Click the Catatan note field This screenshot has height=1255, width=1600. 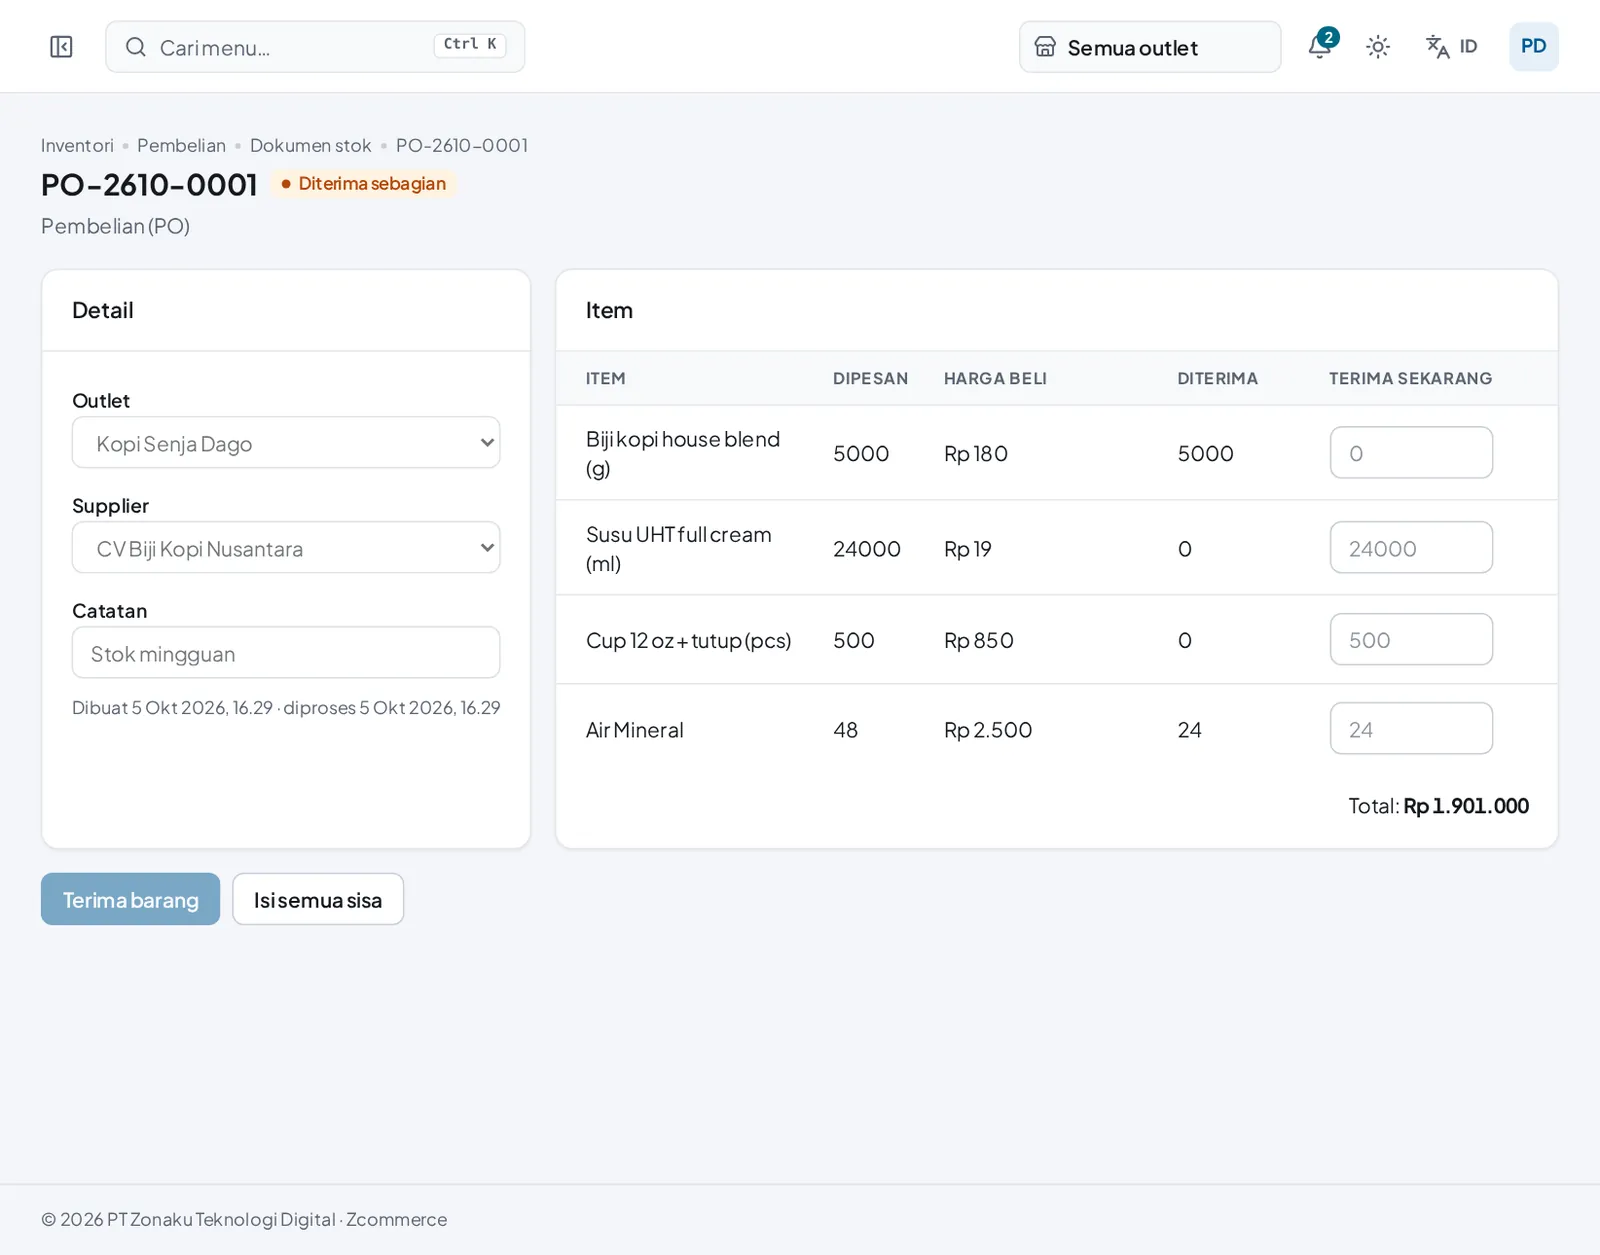click(x=286, y=653)
